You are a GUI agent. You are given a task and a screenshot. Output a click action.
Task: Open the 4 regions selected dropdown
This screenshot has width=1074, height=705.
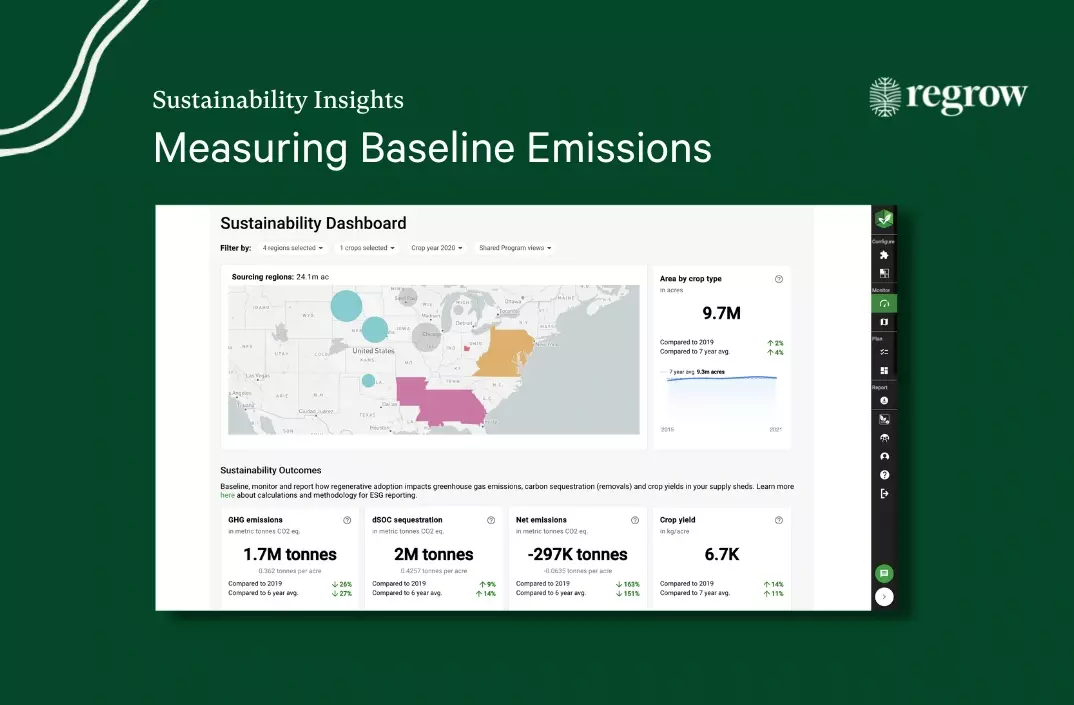tap(292, 247)
